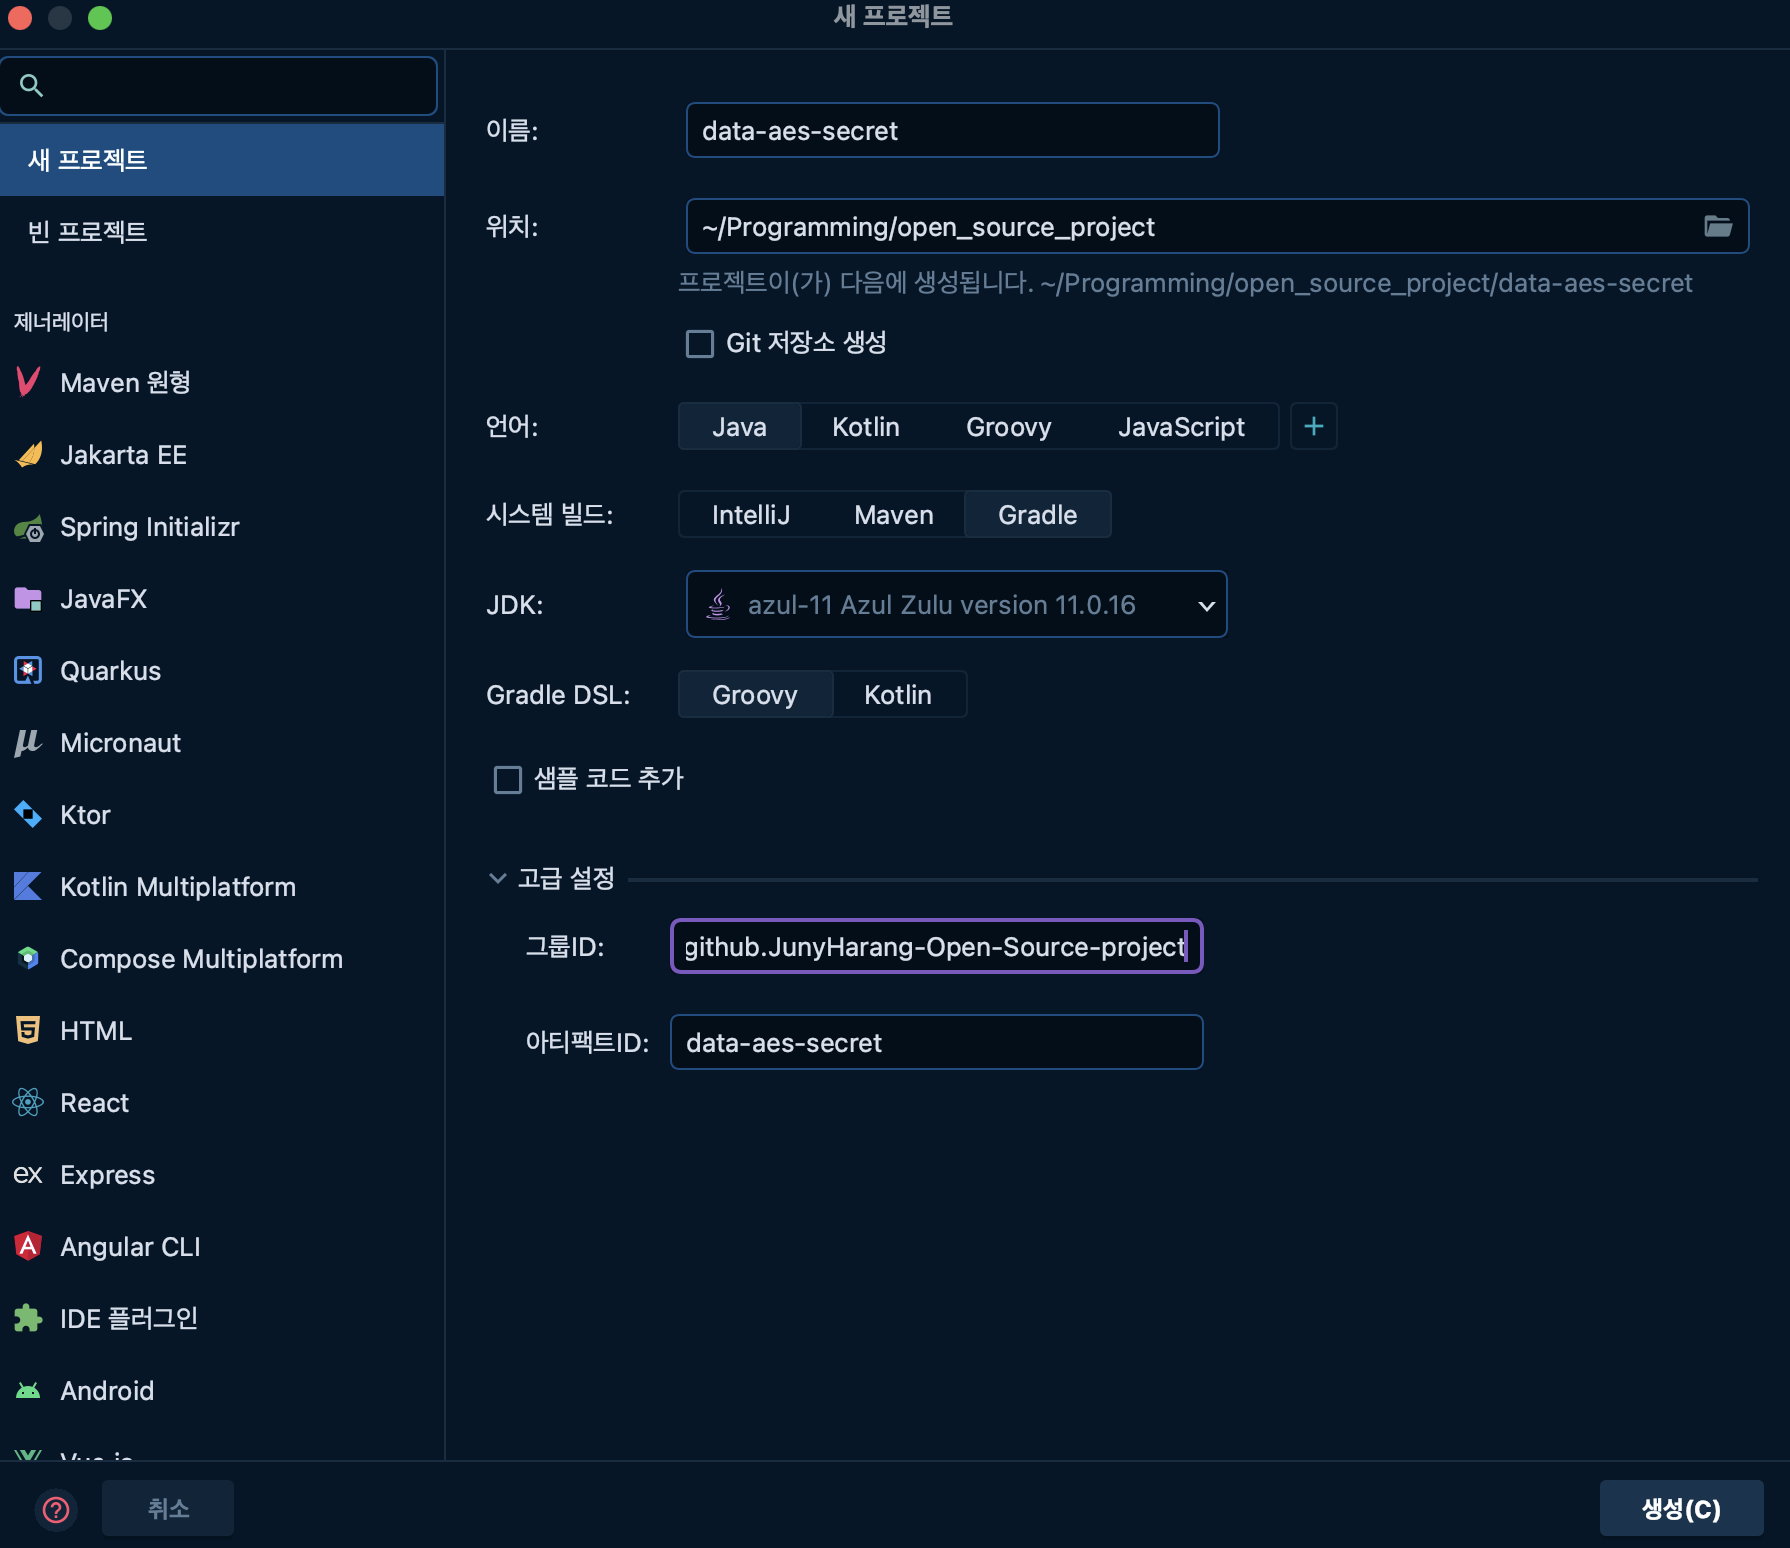Screen dimensions: 1790x1548
Task: Select 새 프로젝트 in the sidebar
Action: [x=222, y=160]
